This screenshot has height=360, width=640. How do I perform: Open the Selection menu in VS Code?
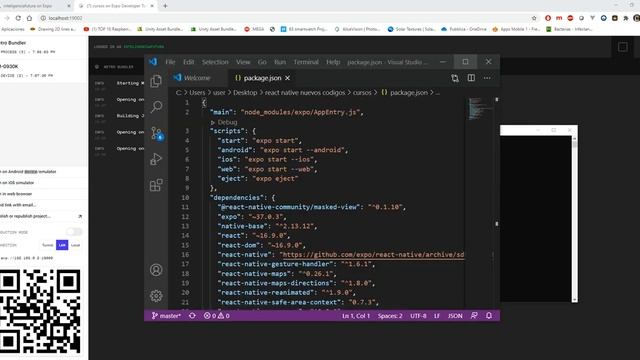pyautogui.click(x=215, y=62)
